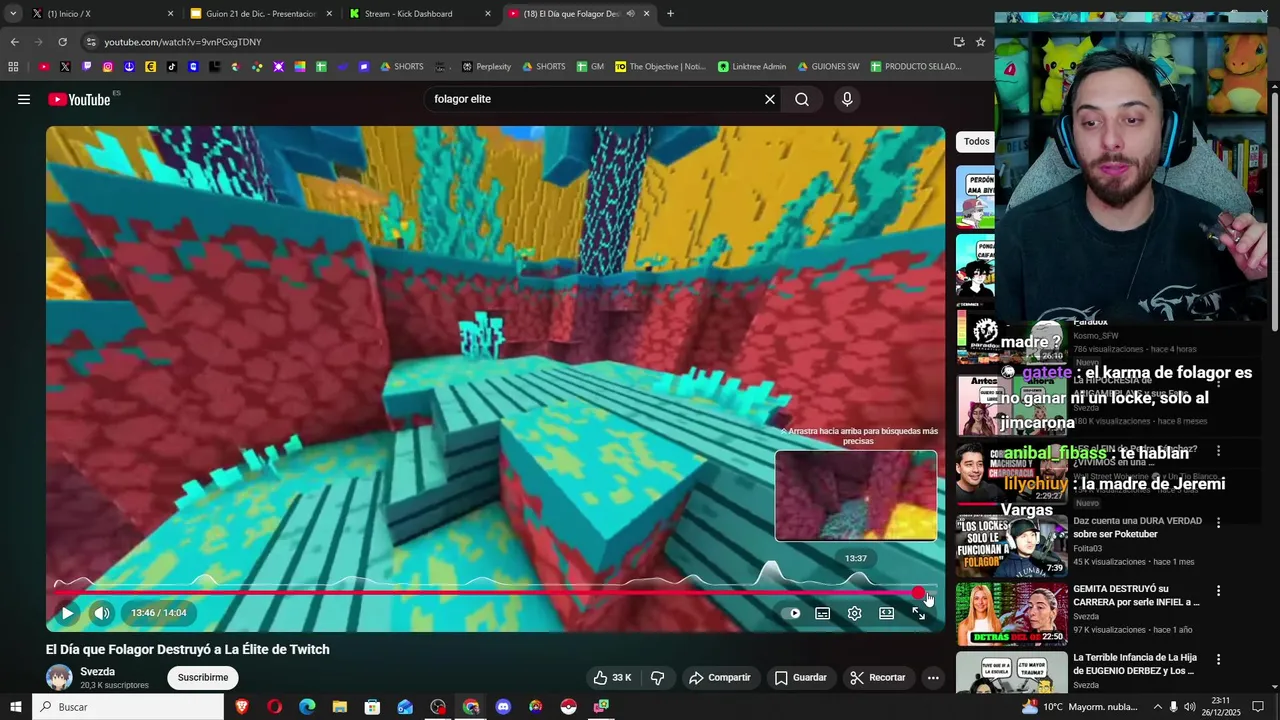Go back to previous page
Viewport: 1280px width, 720px height.
(x=14, y=42)
